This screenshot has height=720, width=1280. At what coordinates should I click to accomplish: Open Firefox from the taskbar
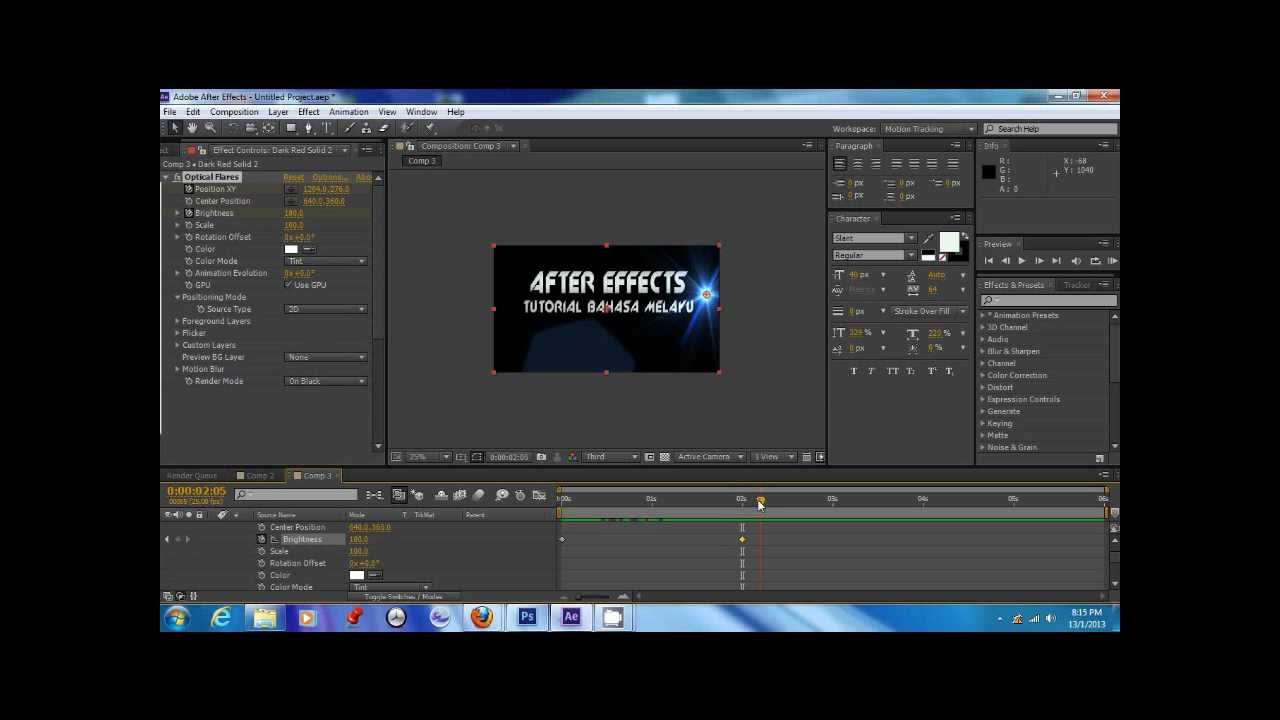[482, 618]
